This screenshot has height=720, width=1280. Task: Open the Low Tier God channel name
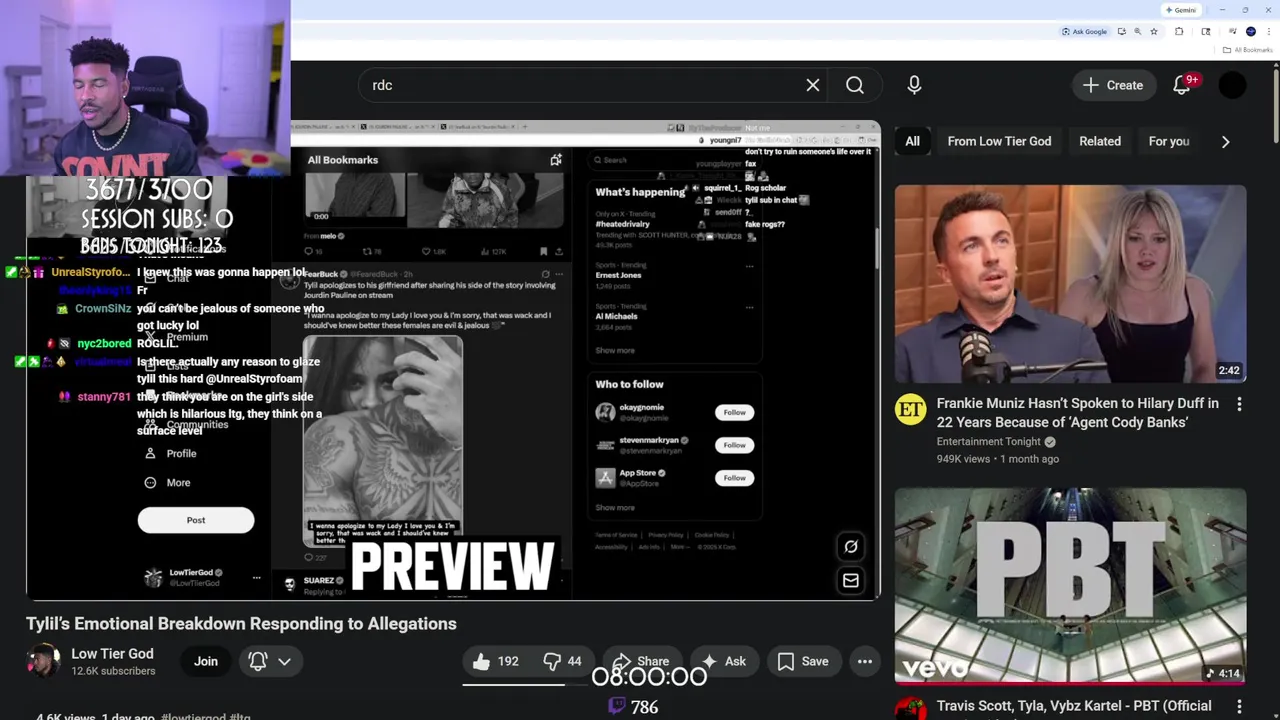tap(112, 653)
